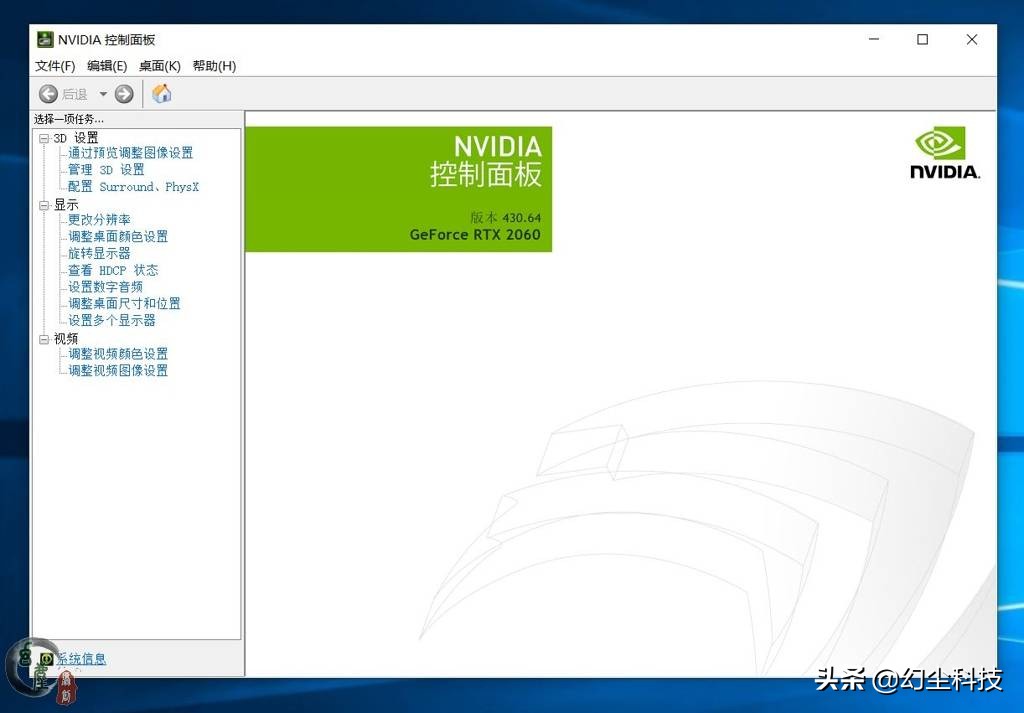Collapse the 显示 tree section
1024x713 pixels.
point(43,204)
